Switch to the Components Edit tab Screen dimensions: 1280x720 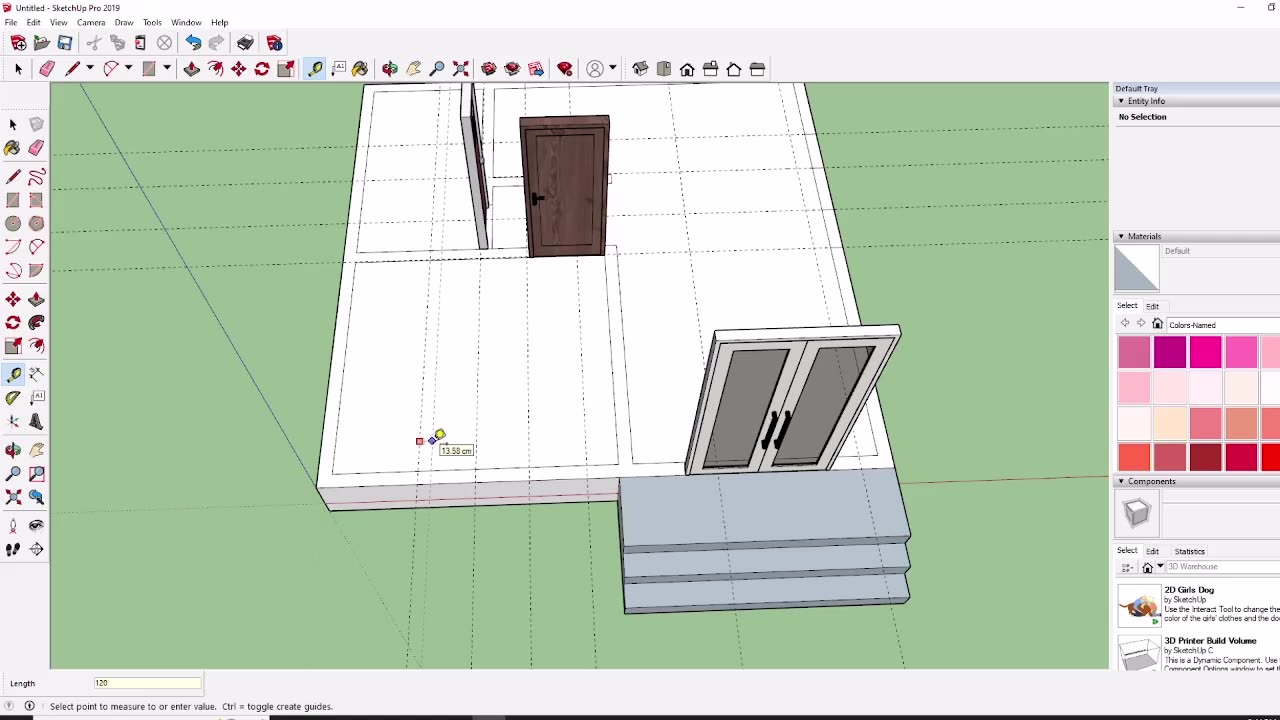1152,551
